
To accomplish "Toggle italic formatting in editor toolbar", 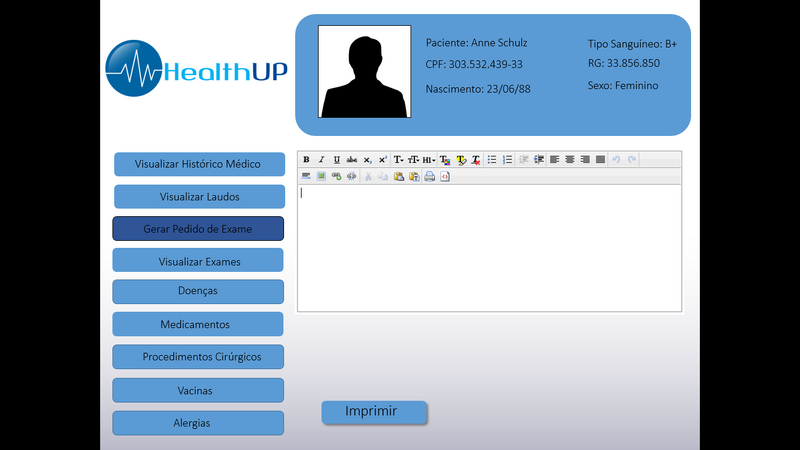I will tap(321, 160).
